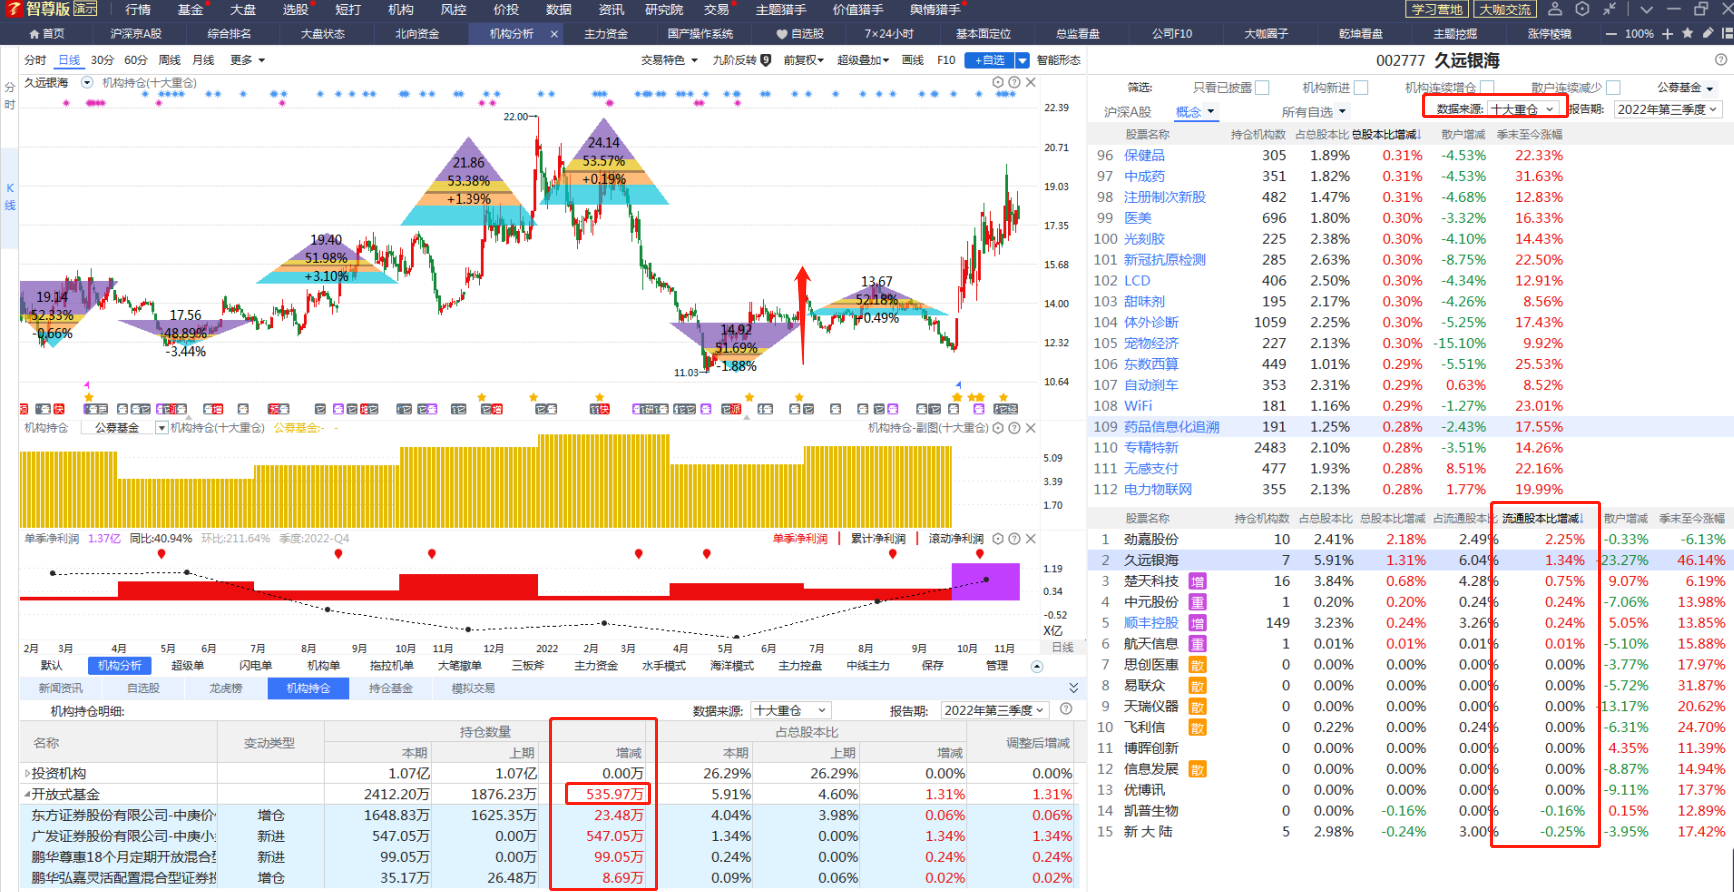Screen dimensions: 1734x892
Task: Open help icon of main K-line chart
Action: [x=1014, y=83]
